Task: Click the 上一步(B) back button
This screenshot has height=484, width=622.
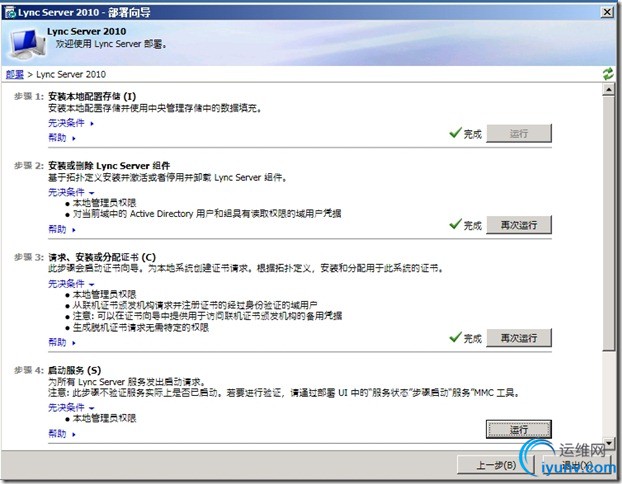Action: click(496, 465)
